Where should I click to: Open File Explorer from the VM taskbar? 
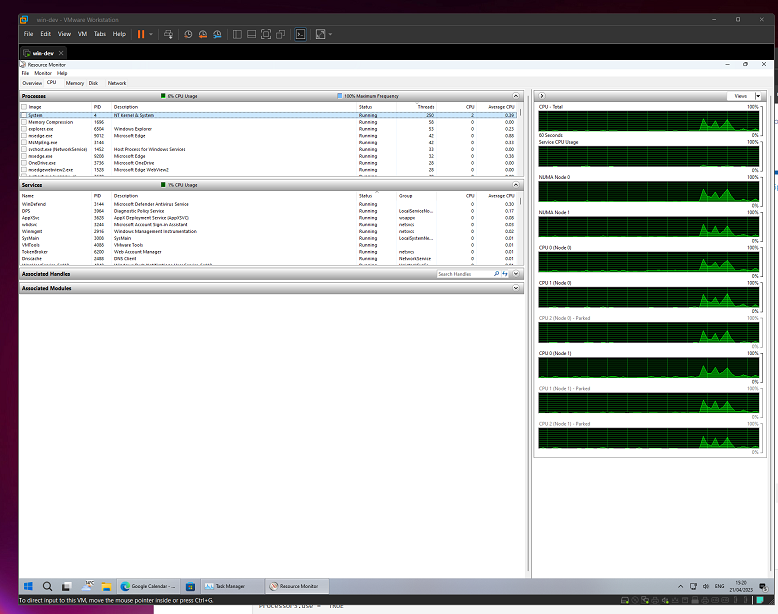pyautogui.click(x=106, y=586)
